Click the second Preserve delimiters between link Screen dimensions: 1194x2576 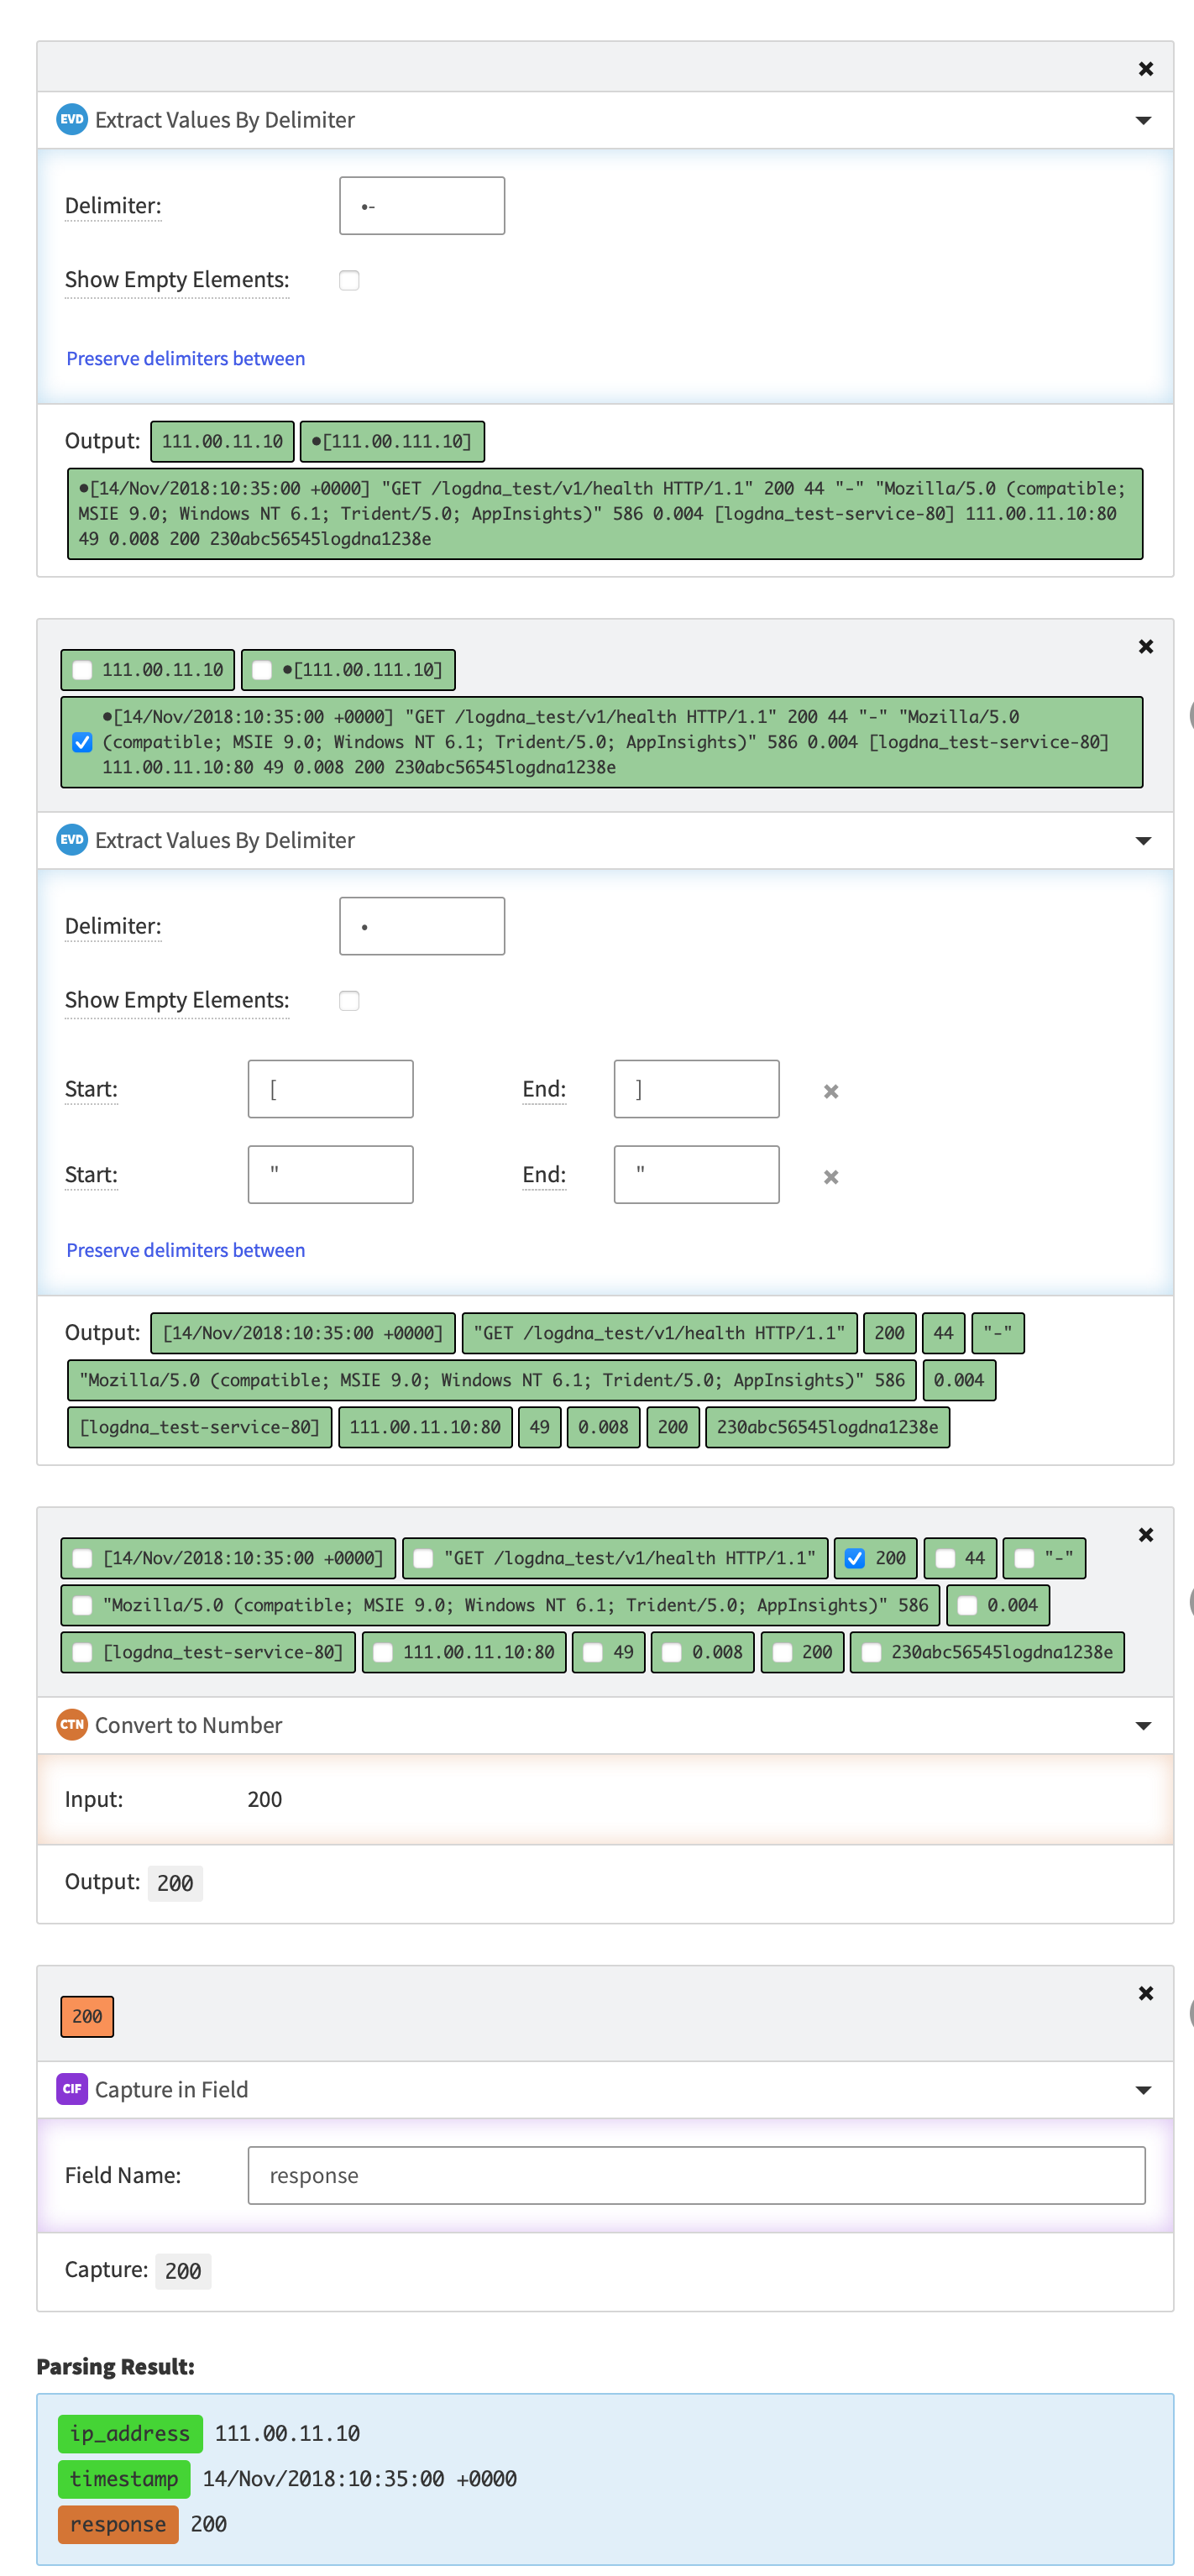pos(186,1250)
